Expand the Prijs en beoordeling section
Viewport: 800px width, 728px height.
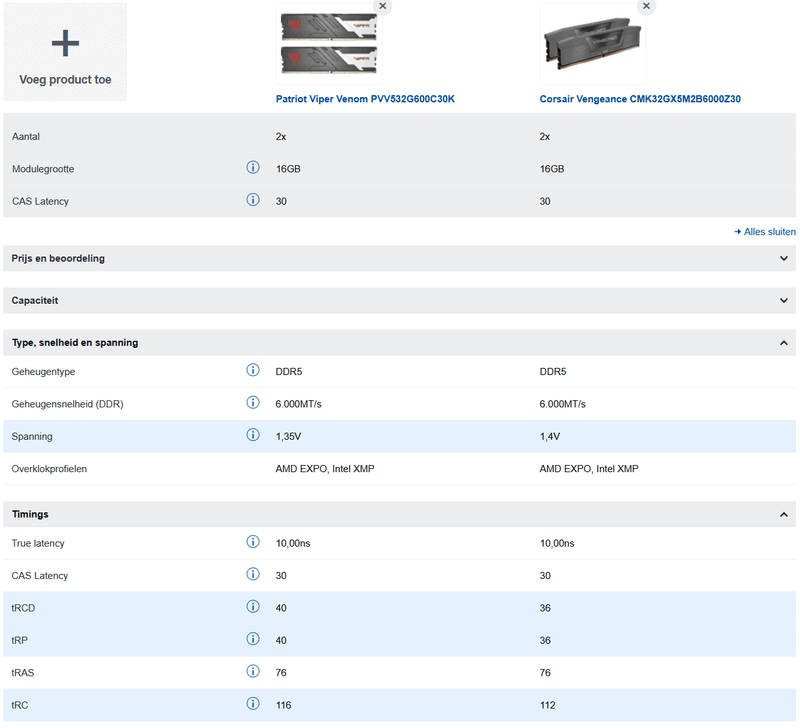tap(399, 259)
